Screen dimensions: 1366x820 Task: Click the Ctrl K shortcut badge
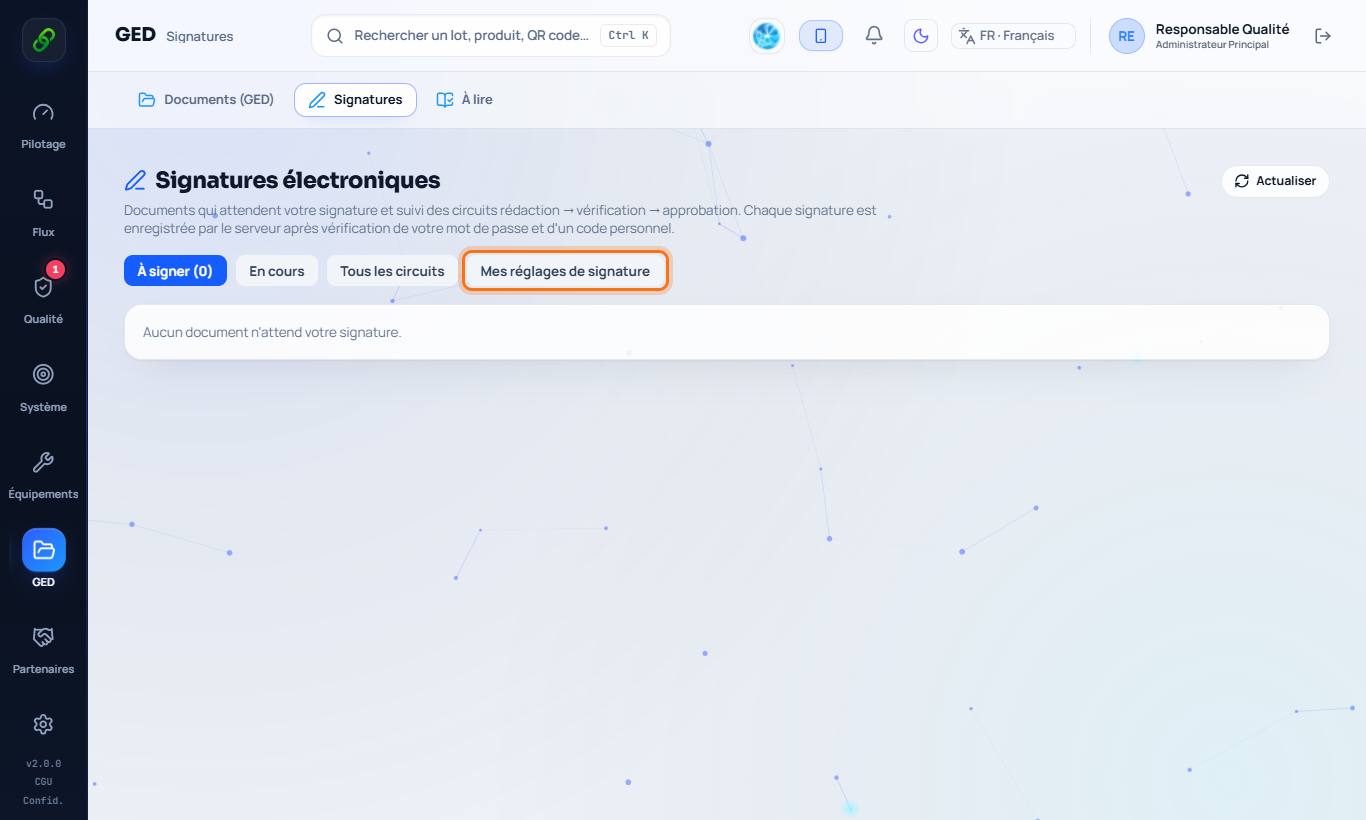point(628,36)
